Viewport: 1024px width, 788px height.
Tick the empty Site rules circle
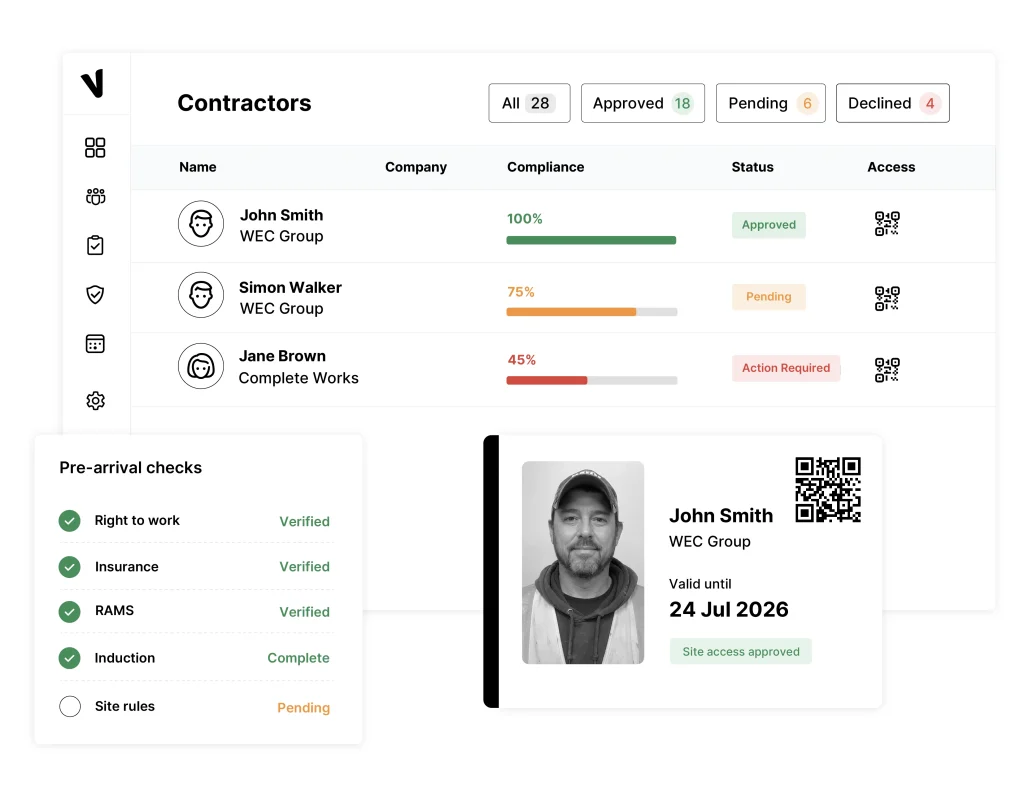[70, 706]
